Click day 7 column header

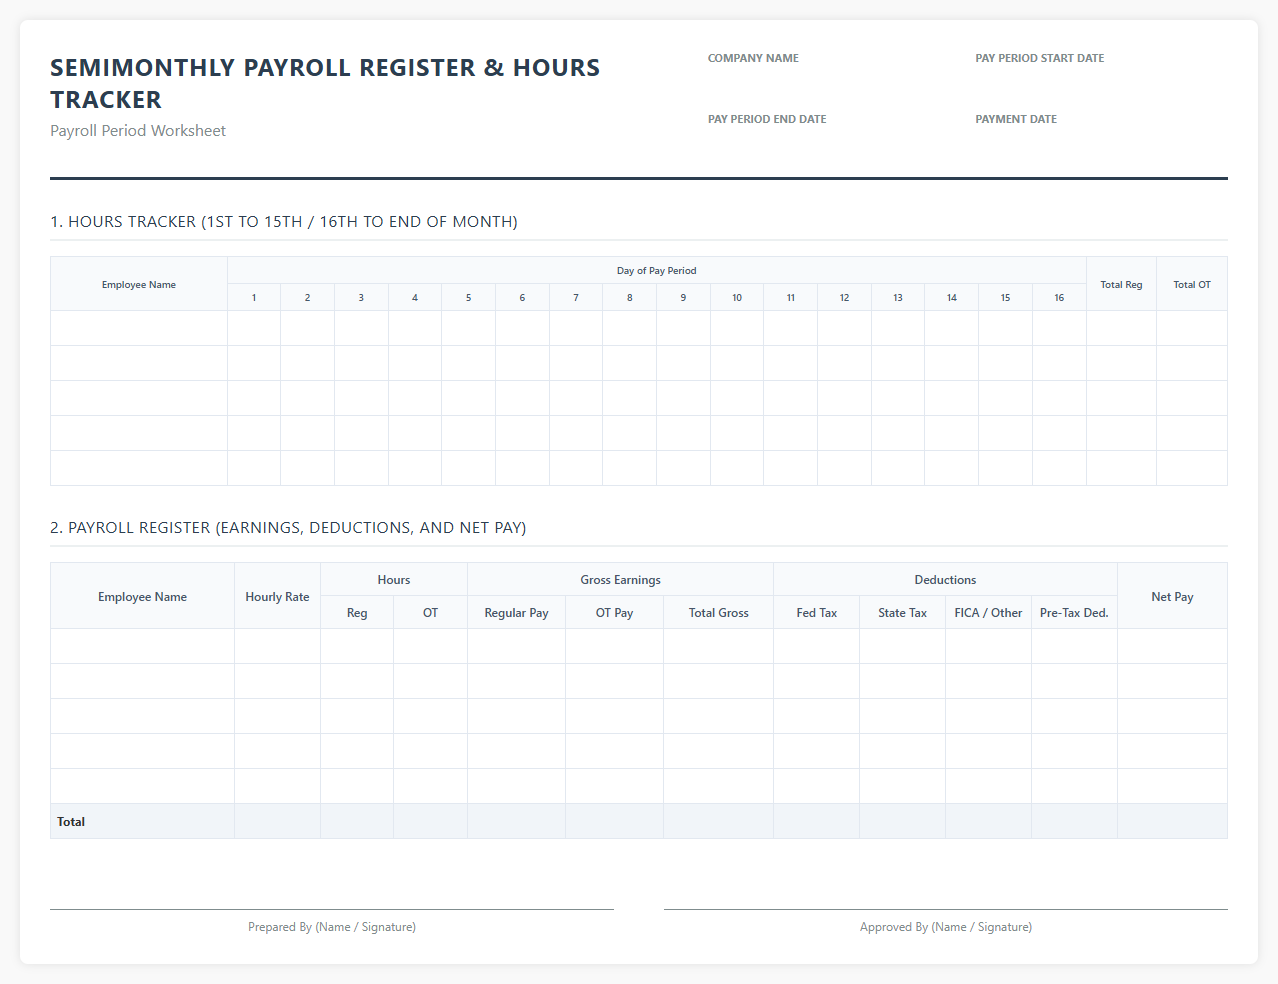pyautogui.click(x=576, y=298)
